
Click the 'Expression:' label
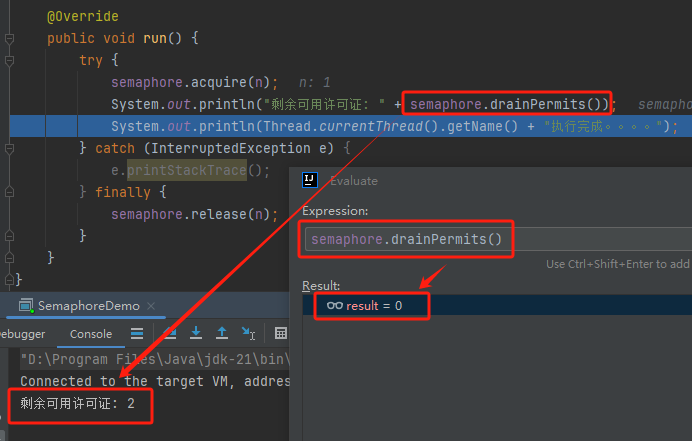coord(335,211)
